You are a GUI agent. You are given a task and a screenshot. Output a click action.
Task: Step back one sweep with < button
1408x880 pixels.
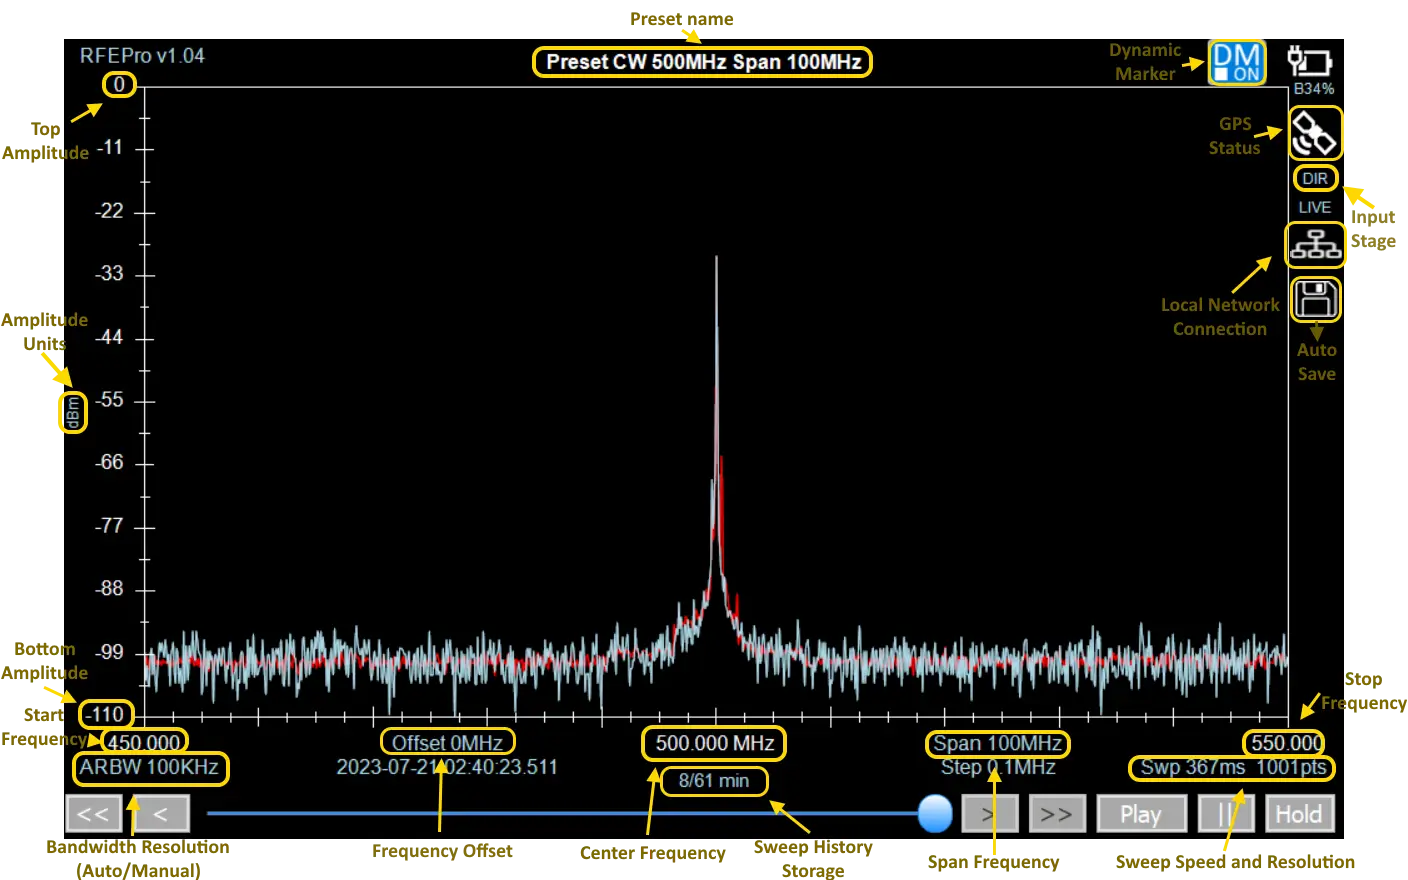(x=160, y=814)
